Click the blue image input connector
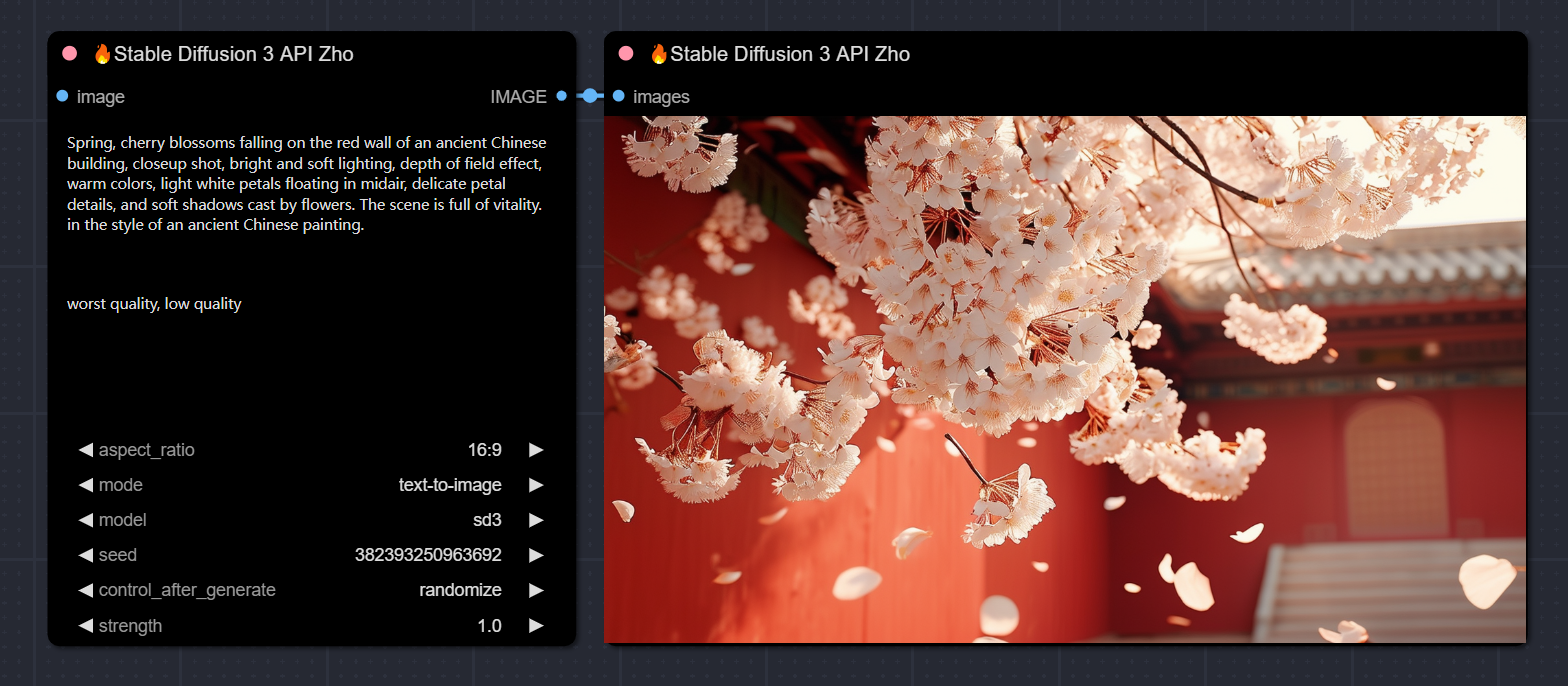This screenshot has width=1568, height=686. [62, 97]
